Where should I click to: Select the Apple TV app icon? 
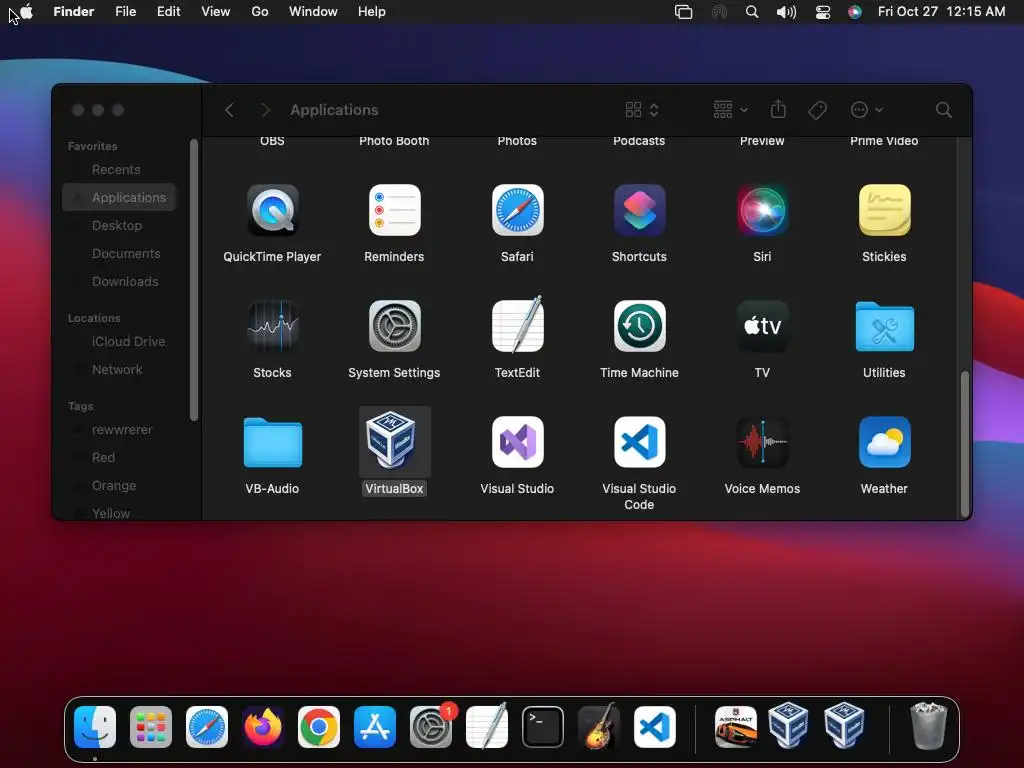(762, 326)
